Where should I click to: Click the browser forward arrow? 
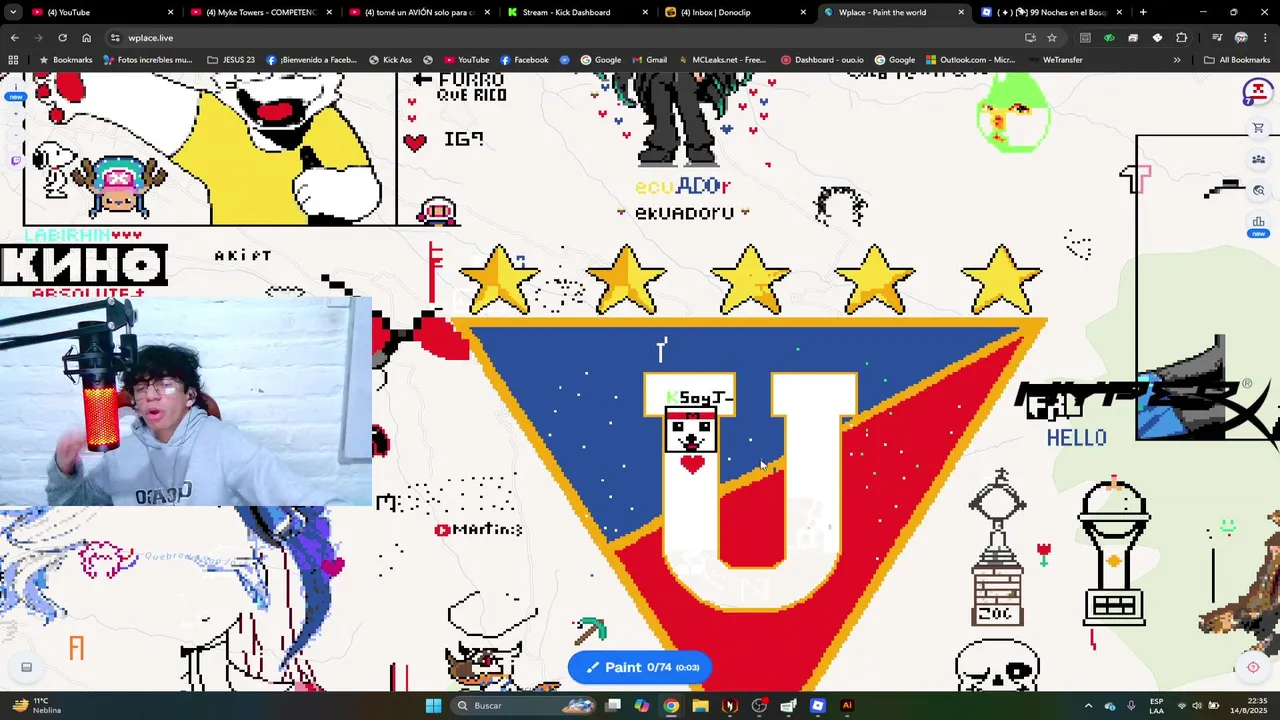coord(38,38)
